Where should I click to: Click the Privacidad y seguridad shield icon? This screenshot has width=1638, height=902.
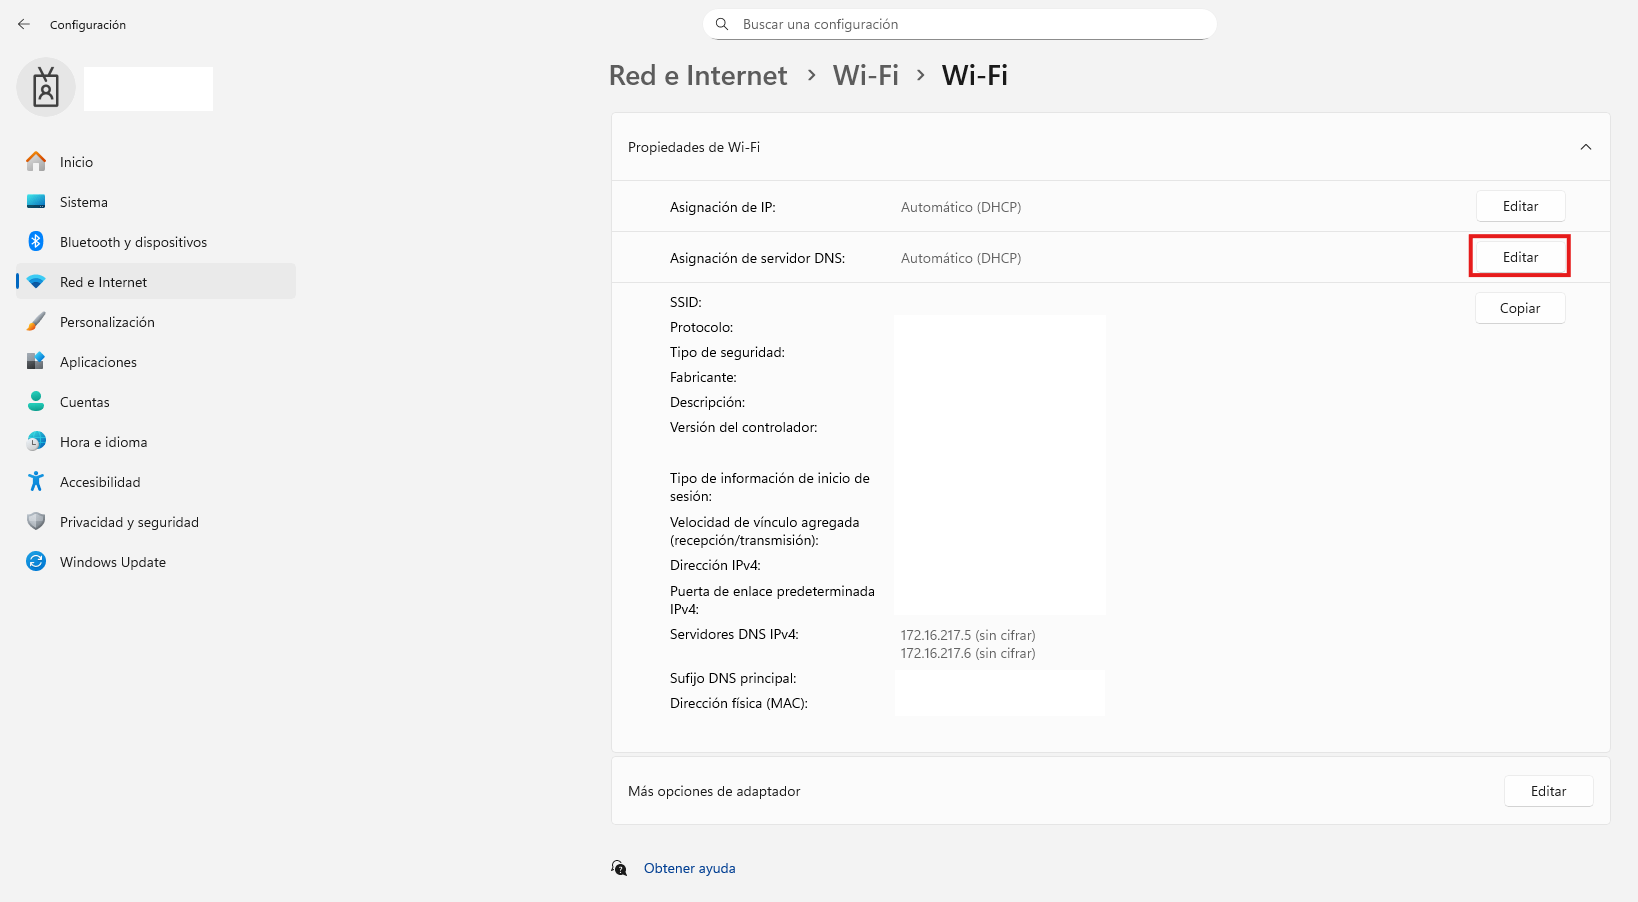pos(36,522)
